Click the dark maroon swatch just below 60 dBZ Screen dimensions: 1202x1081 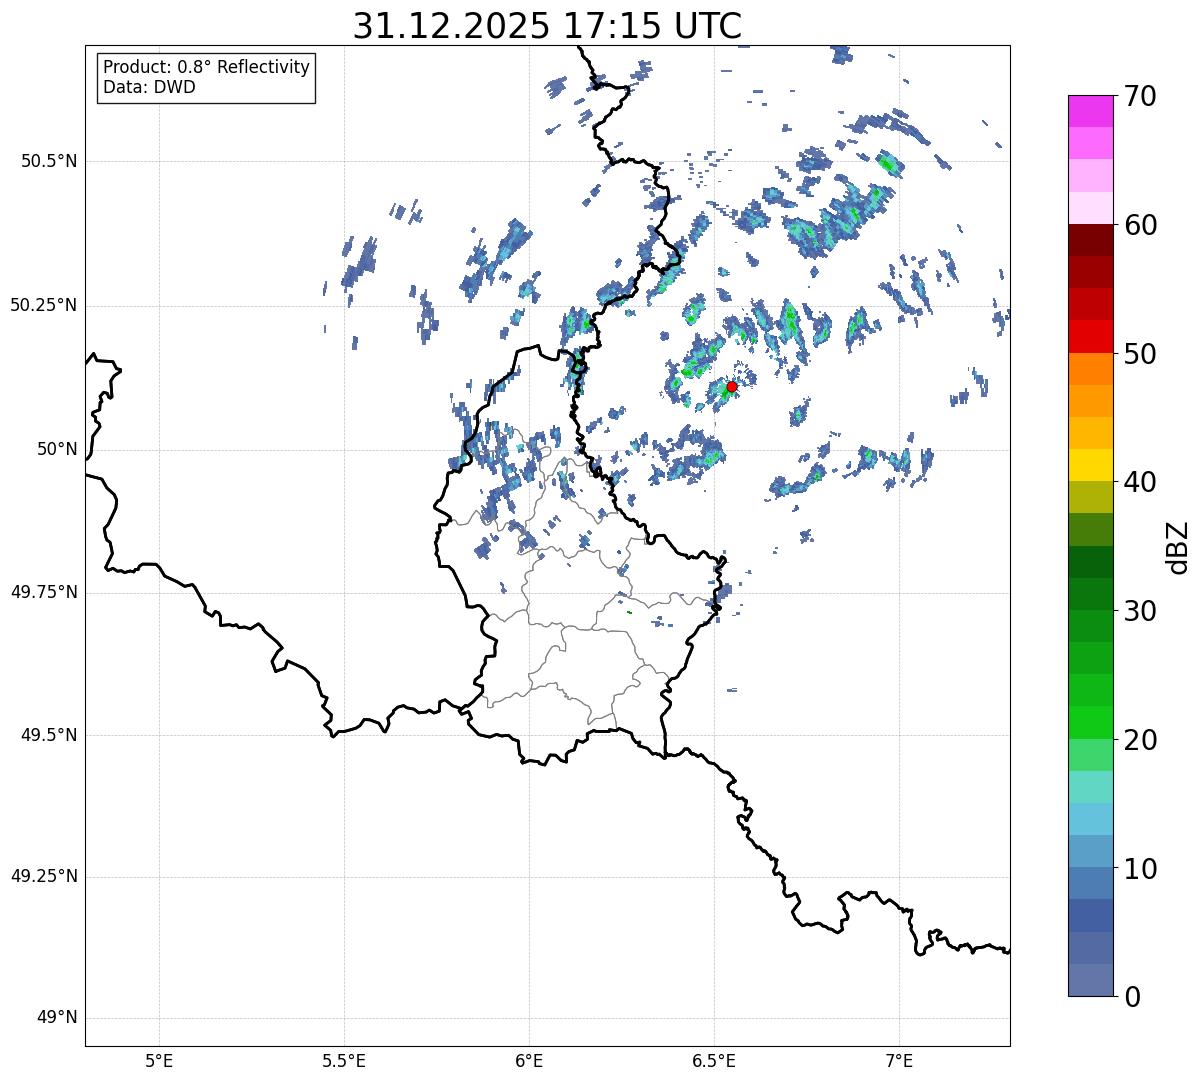(1090, 240)
